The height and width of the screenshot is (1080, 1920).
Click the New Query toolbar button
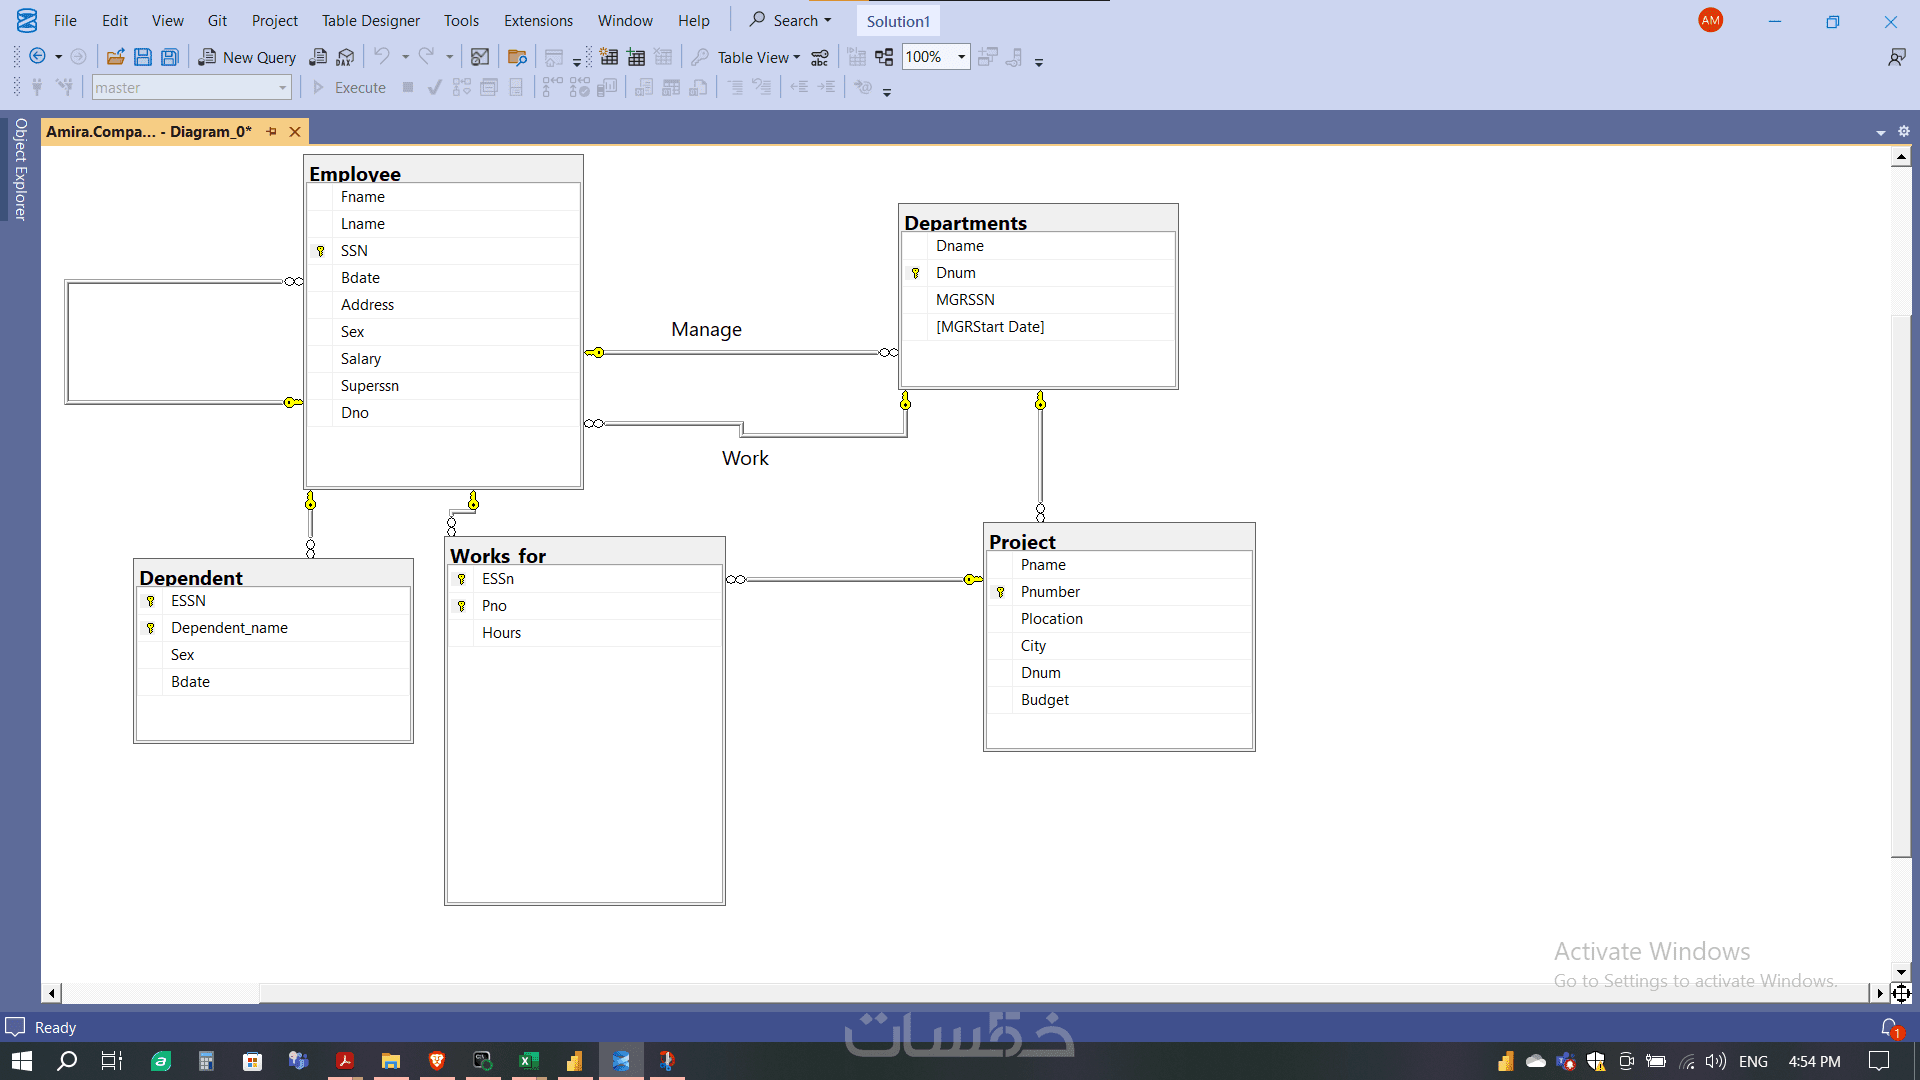[247, 57]
